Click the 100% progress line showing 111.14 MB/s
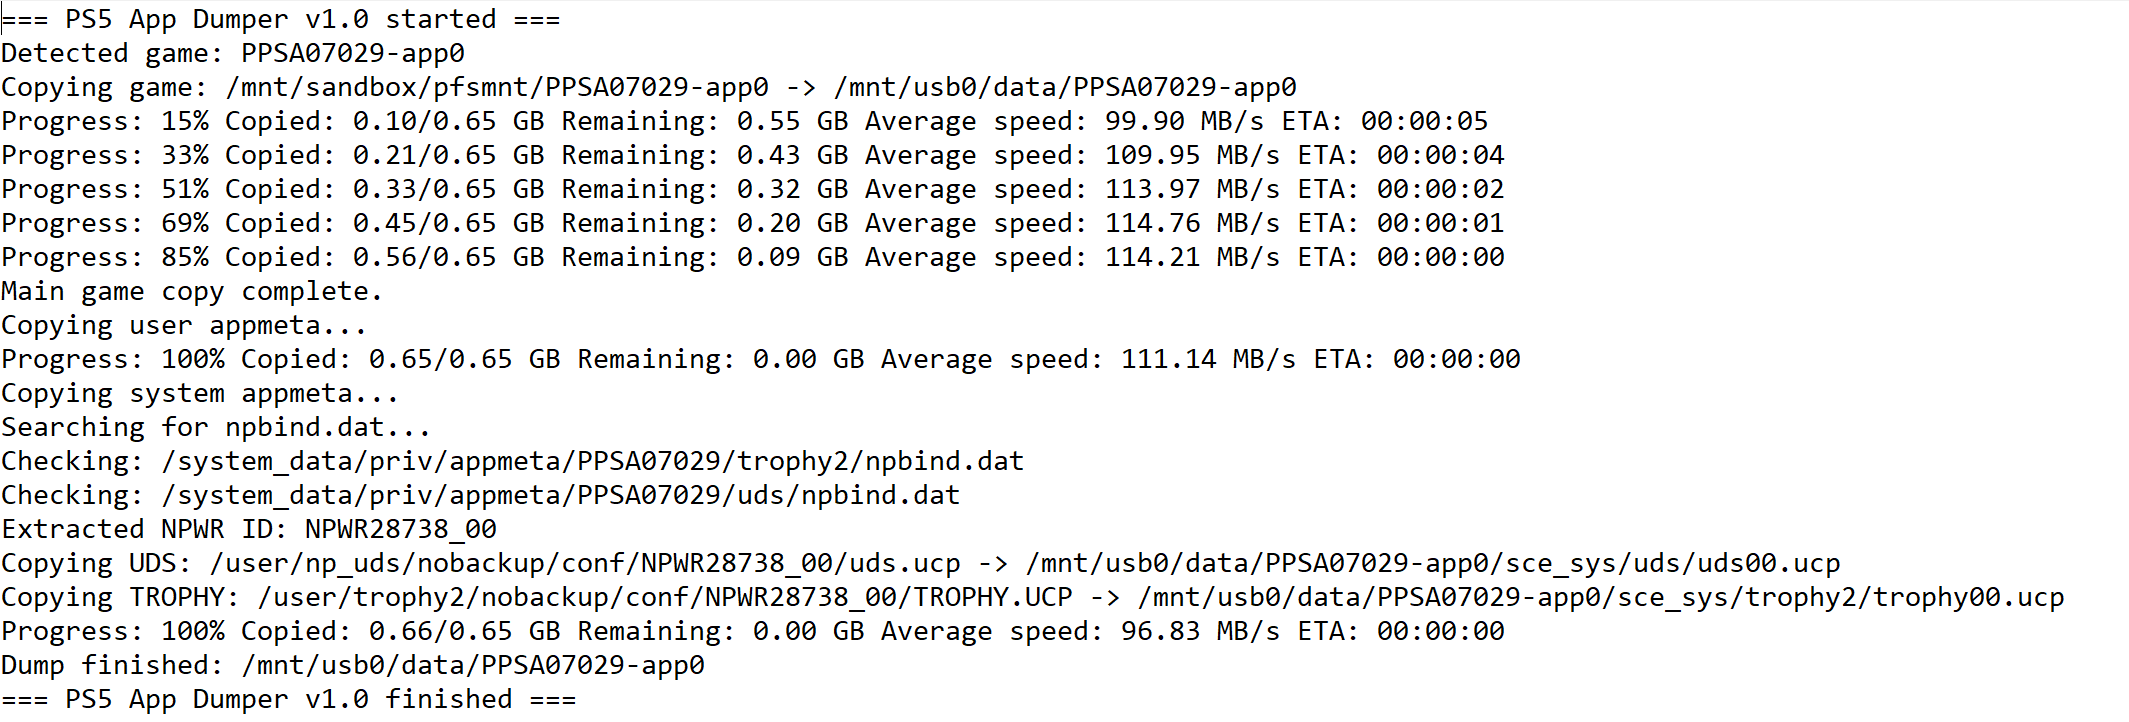This screenshot has width=2129, height=722. tap(760, 360)
